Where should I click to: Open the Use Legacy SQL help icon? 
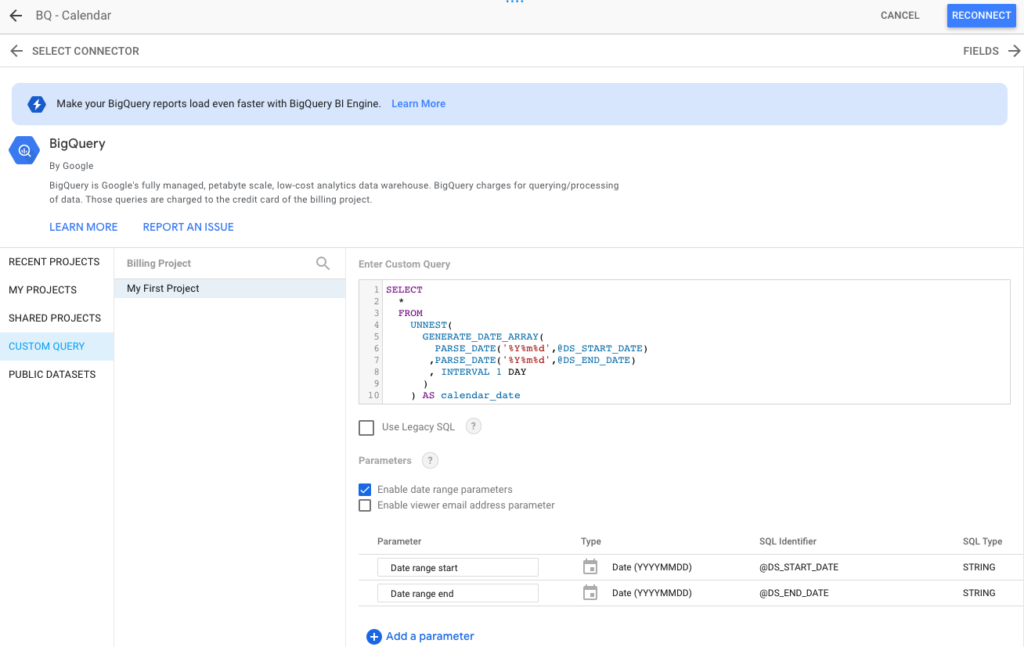473,426
